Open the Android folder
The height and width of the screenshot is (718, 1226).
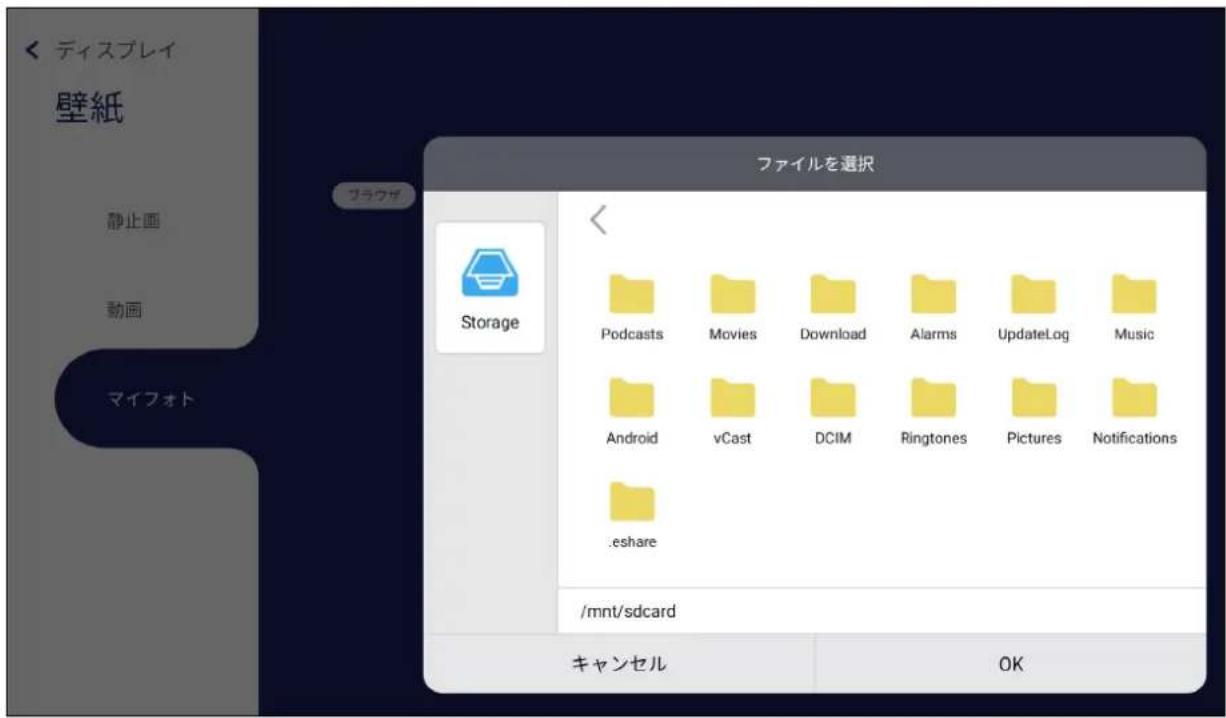tap(632, 410)
